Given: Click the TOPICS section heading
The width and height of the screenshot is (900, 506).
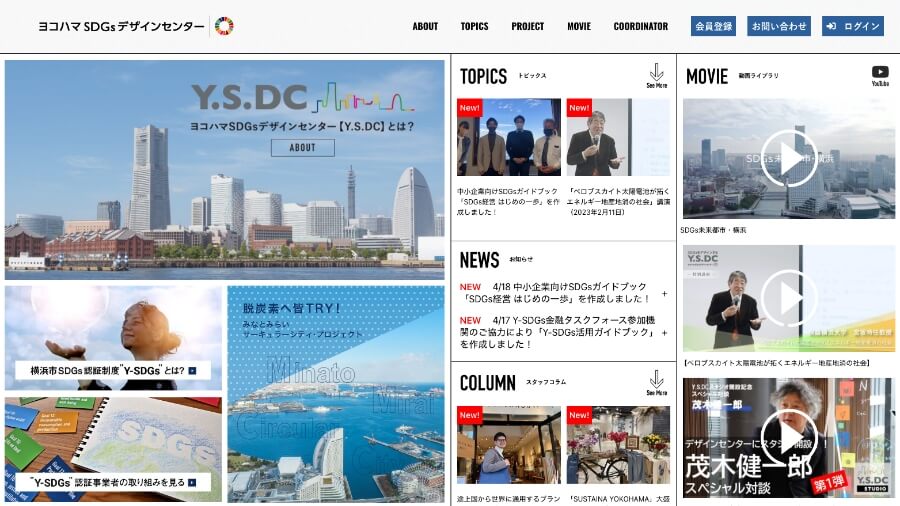Looking at the screenshot, I should tap(483, 76).
